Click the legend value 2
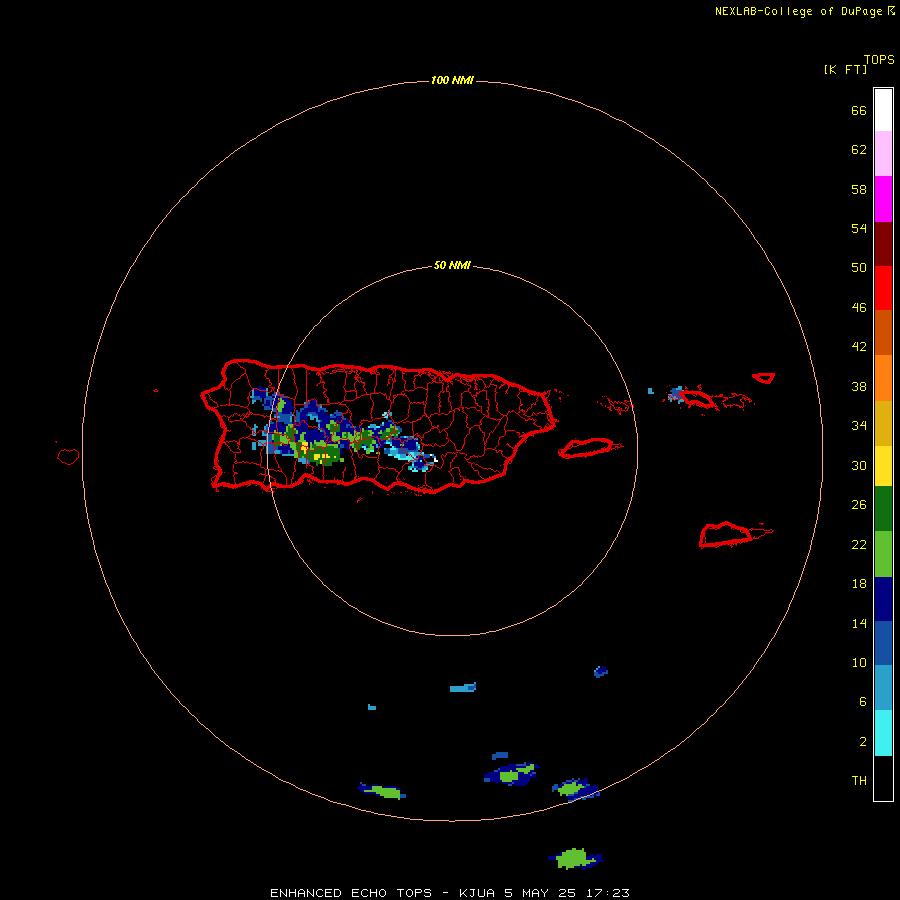Image resolution: width=900 pixels, height=900 pixels. pos(862,742)
